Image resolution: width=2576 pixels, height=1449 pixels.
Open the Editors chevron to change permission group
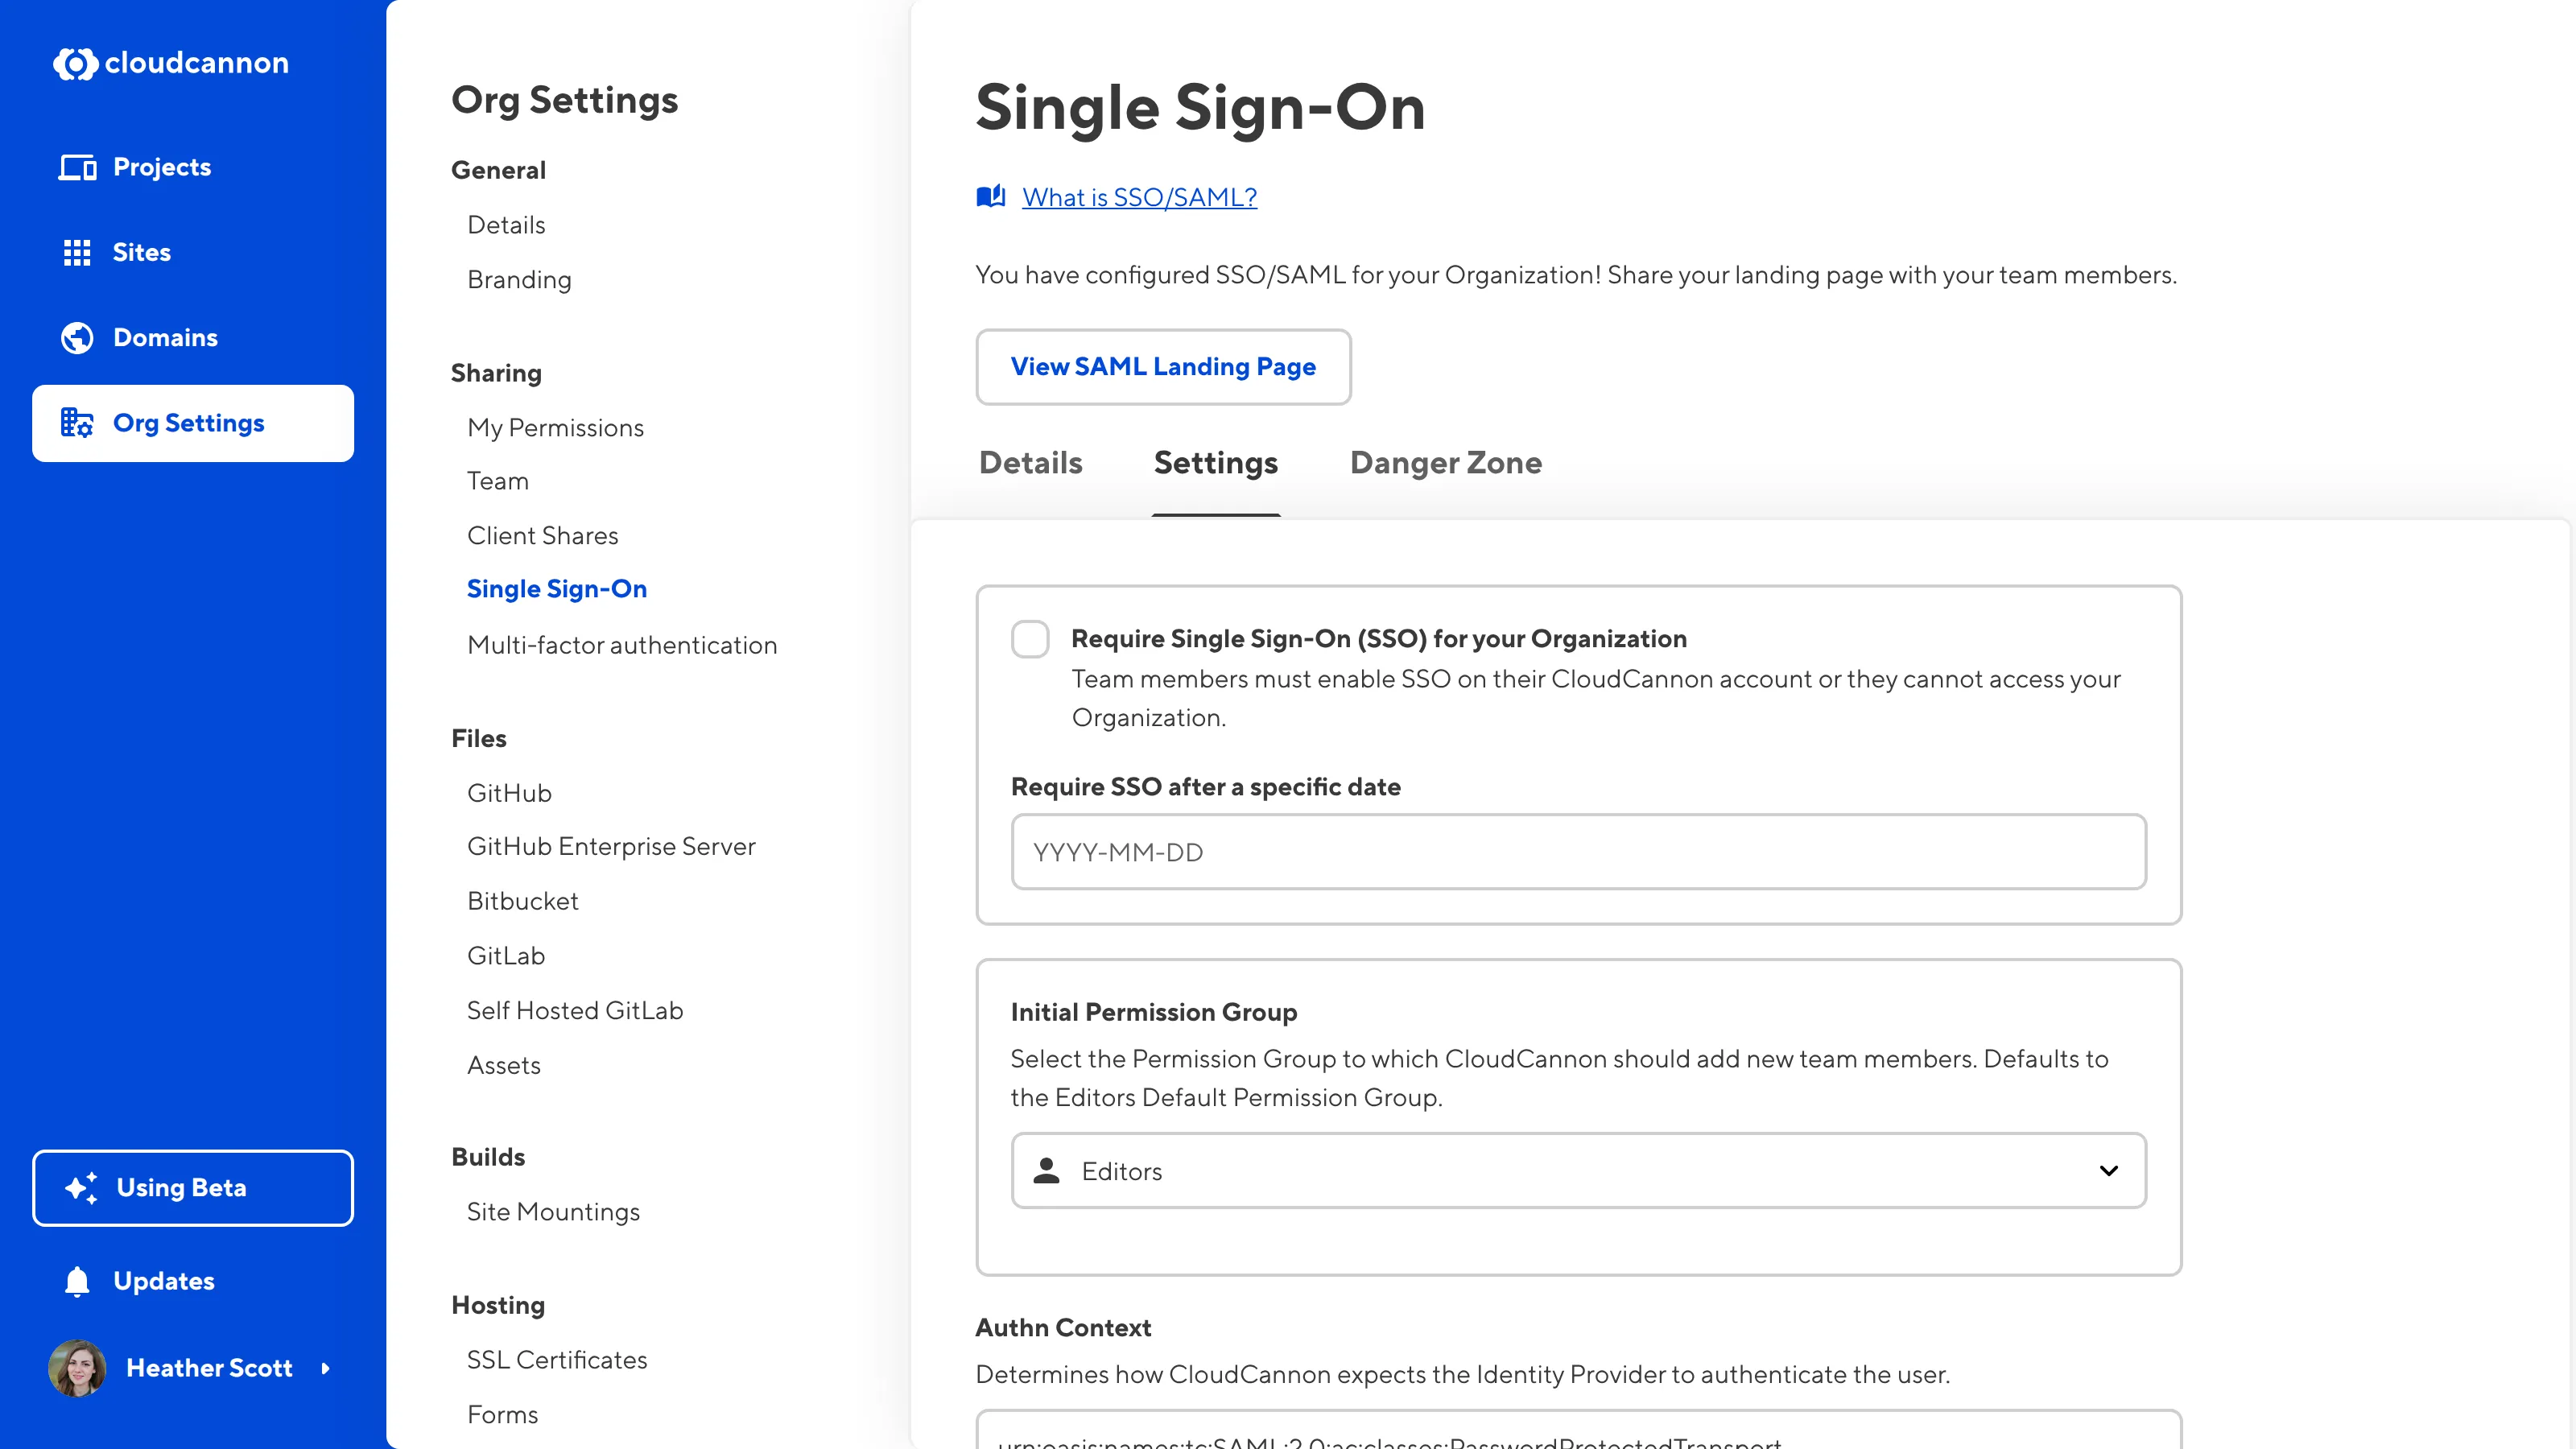[2110, 1171]
